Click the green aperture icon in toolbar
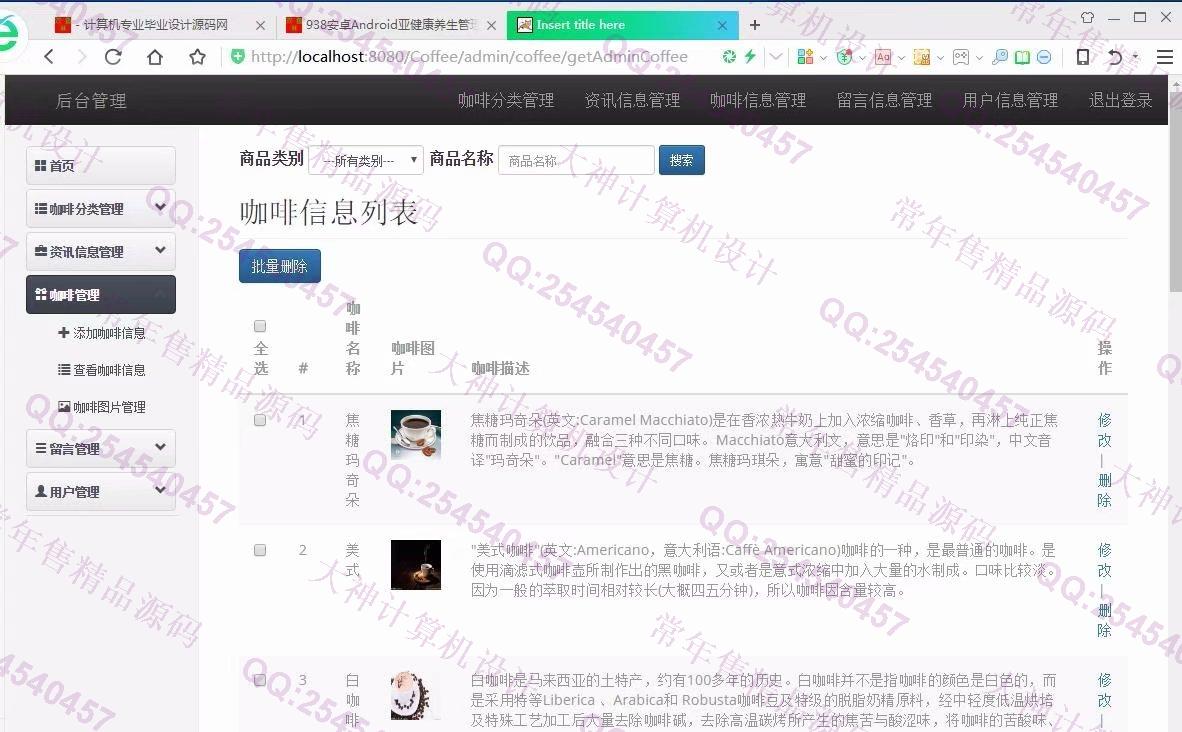This screenshot has height=732, width=1182. click(x=729, y=57)
